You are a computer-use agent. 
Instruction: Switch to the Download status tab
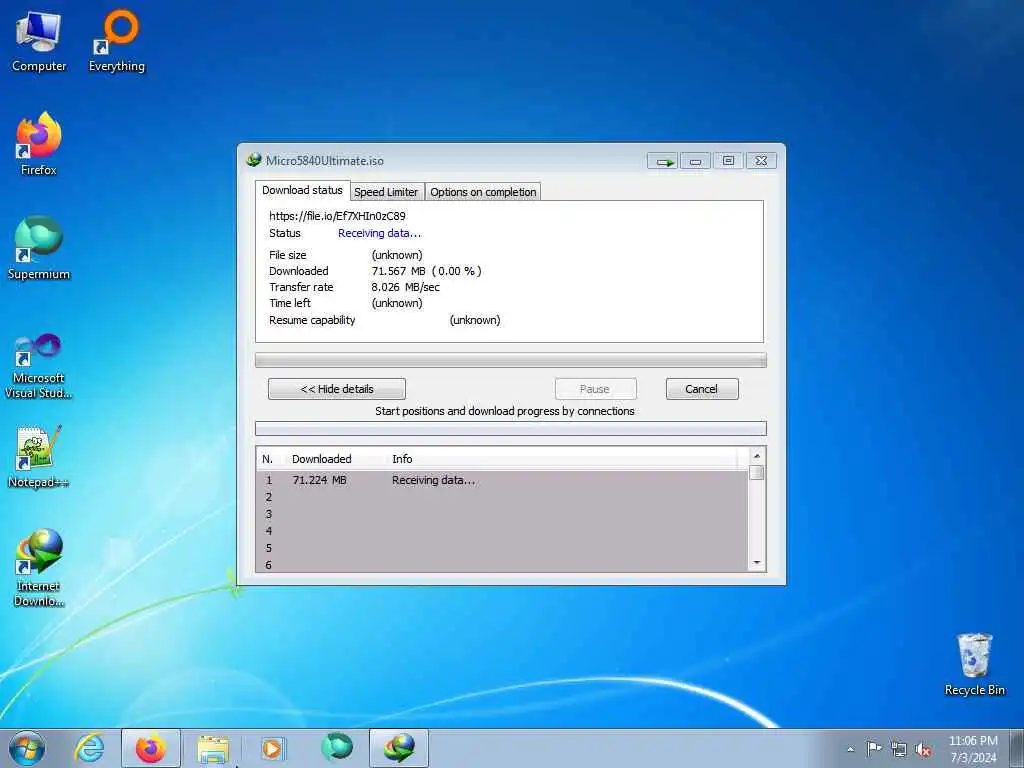pos(302,190)
